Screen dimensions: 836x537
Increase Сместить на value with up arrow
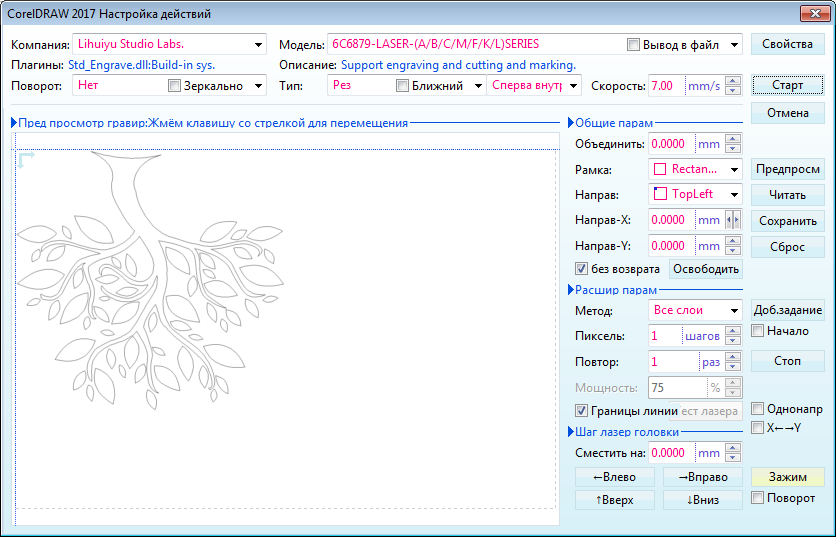733,448
